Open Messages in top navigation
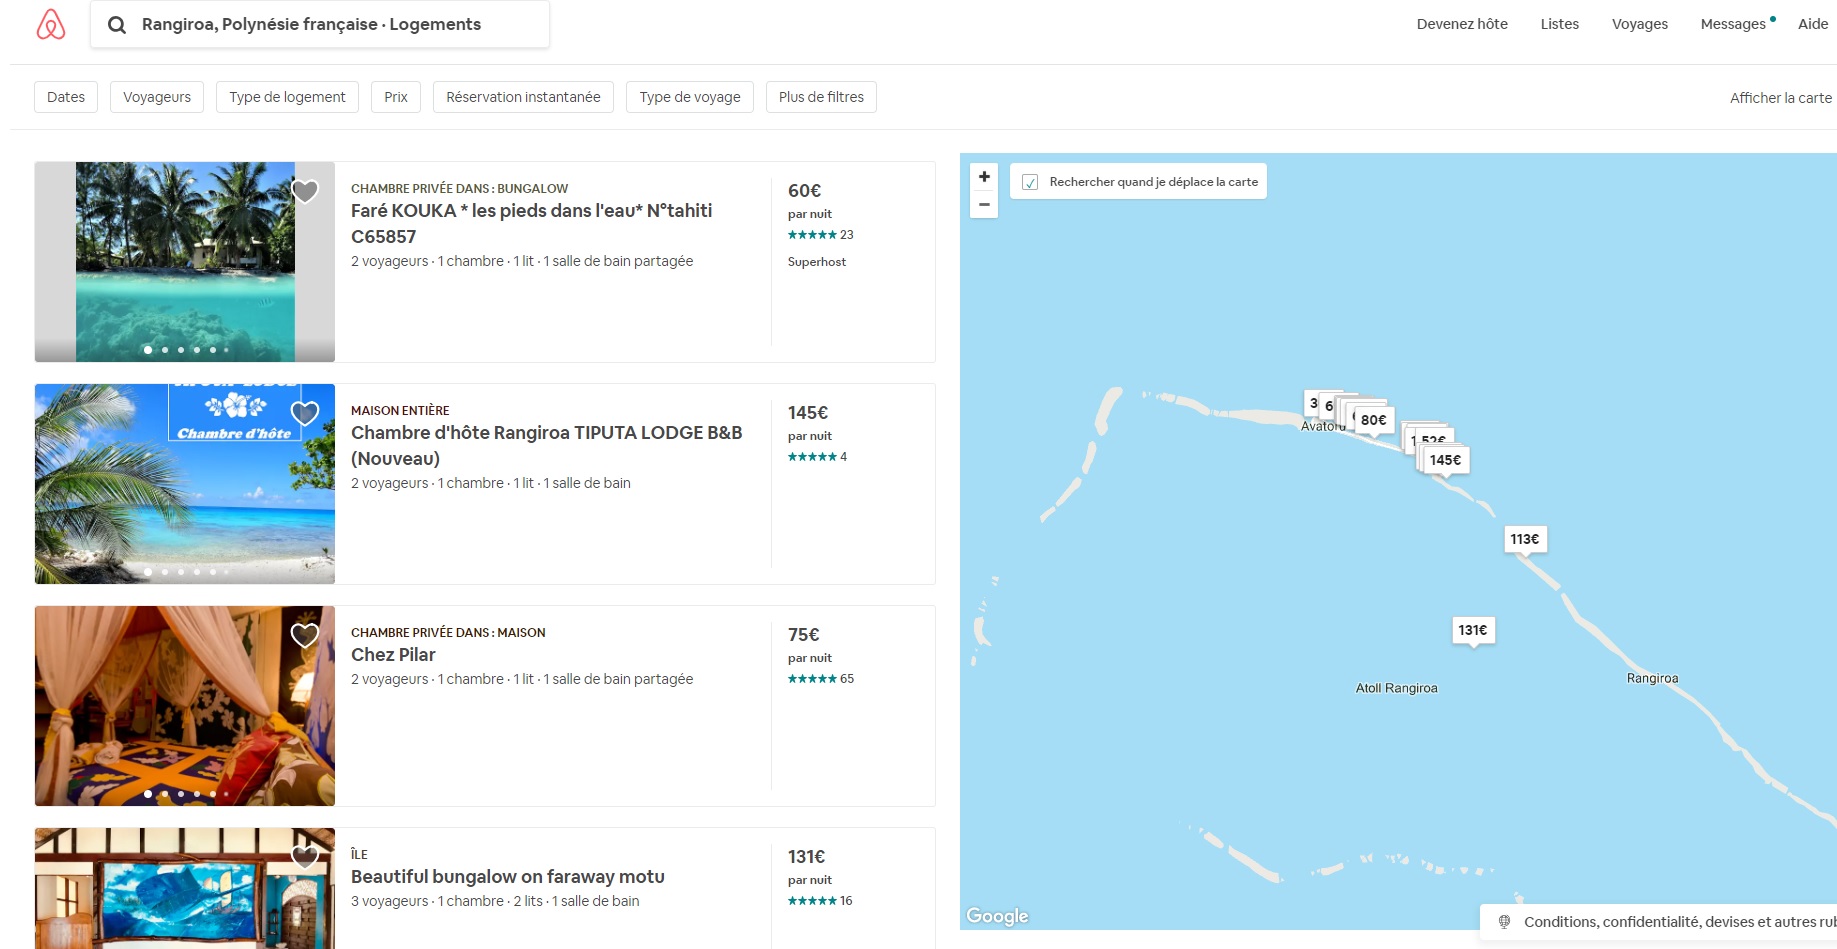Screen dimensions: 1837x949 tap(1733, 24)
